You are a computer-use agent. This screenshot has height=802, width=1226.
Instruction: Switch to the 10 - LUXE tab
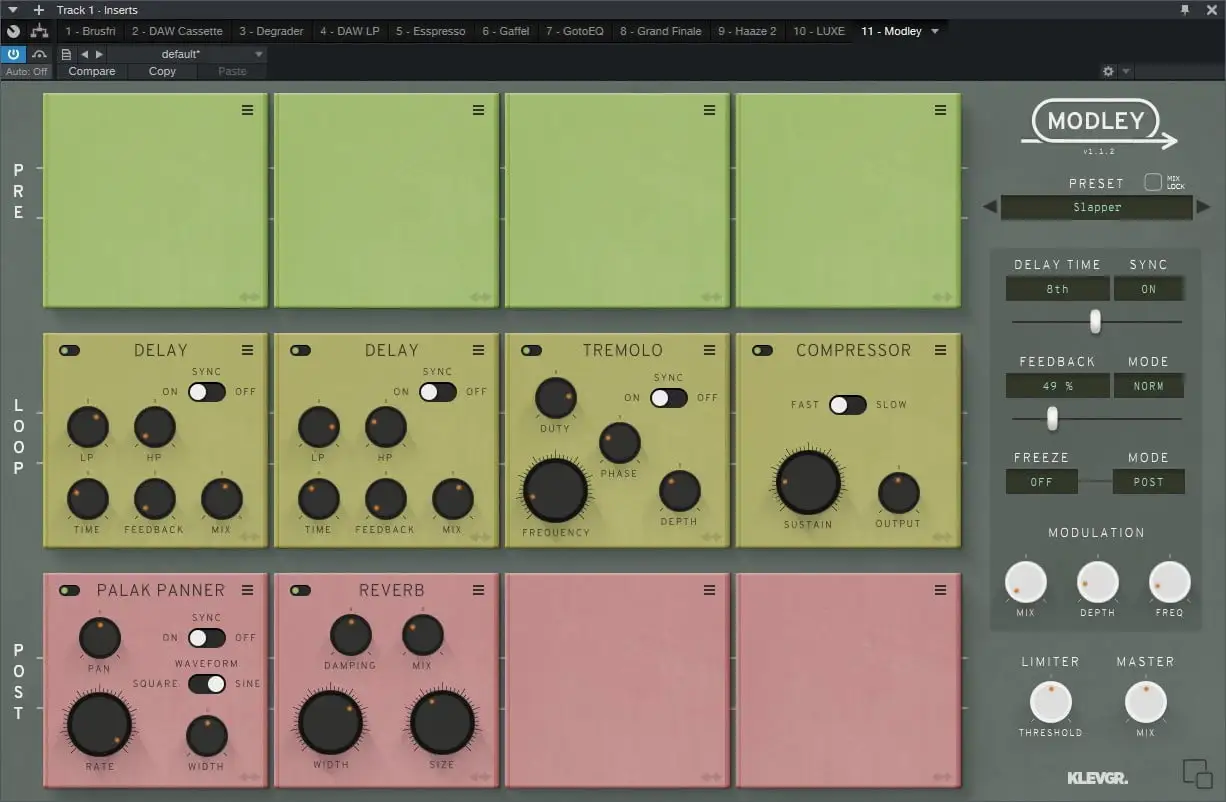(x=819, y=31)
